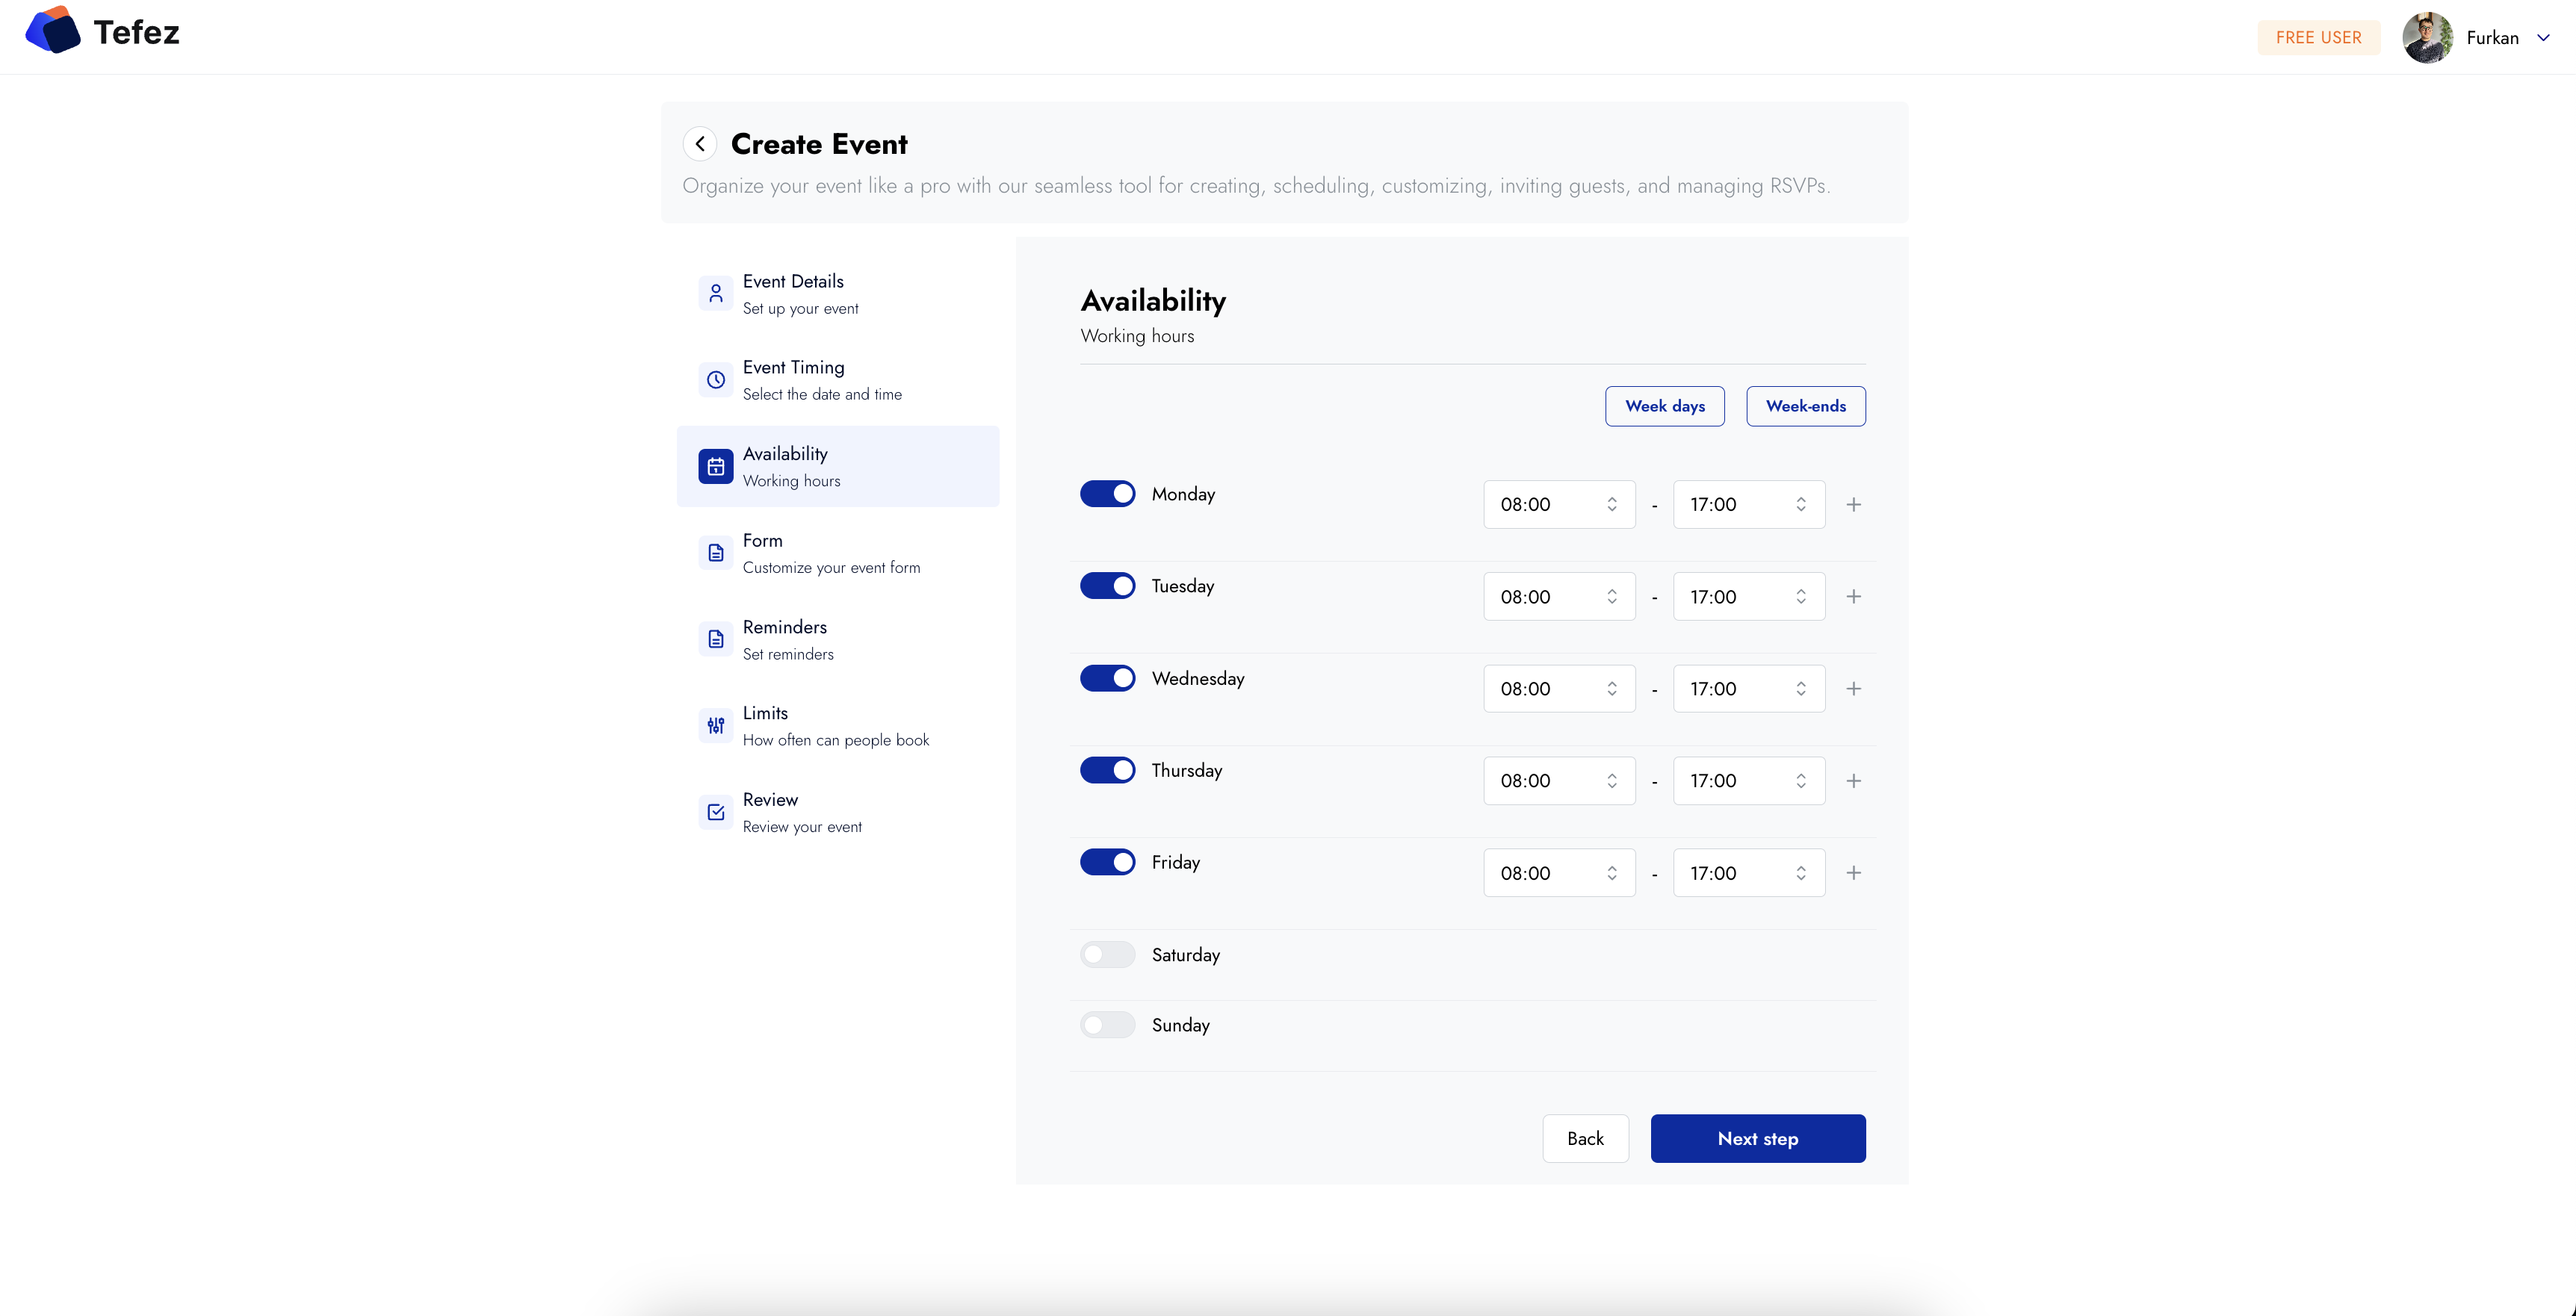2576x1316 pixels.
Task: Open Monday start time 08:00 dropdown
Action: coord(1559,505)
